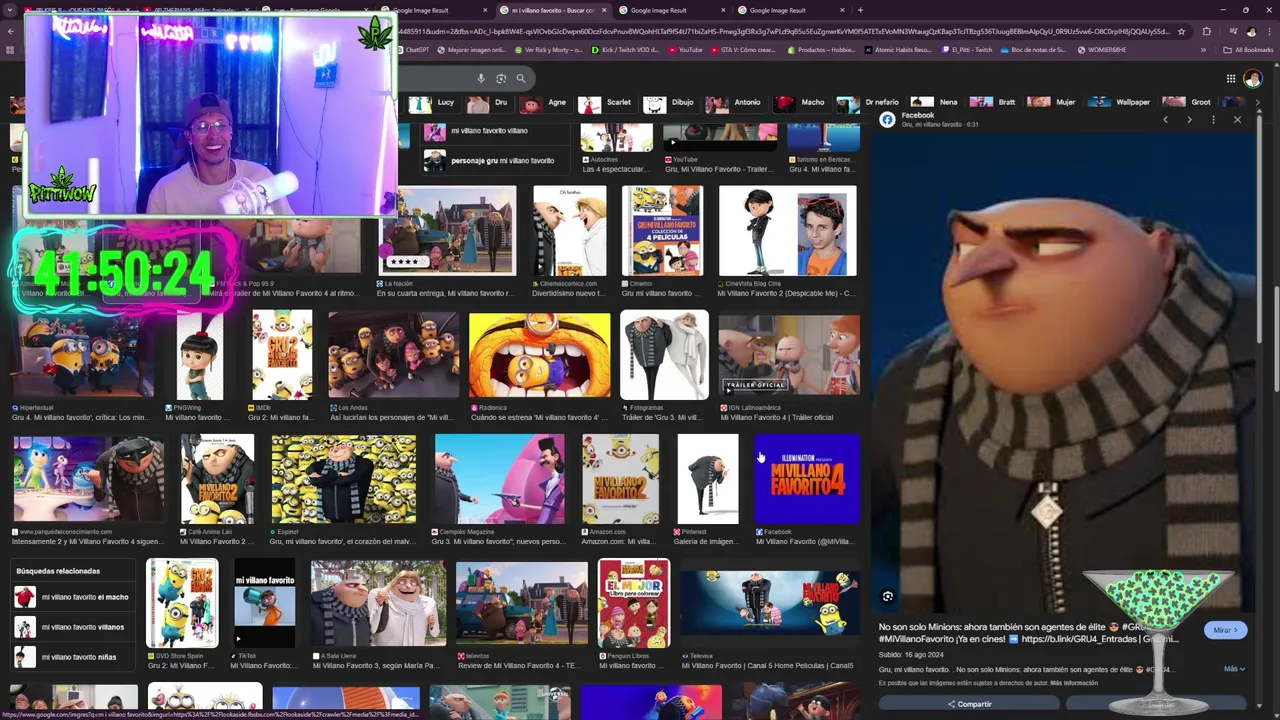Select the Wallpaper filter chip

point(1120,102)
